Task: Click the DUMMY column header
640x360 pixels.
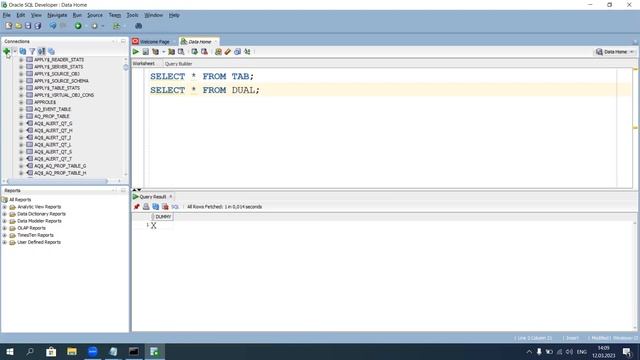Action: point(163,217)
